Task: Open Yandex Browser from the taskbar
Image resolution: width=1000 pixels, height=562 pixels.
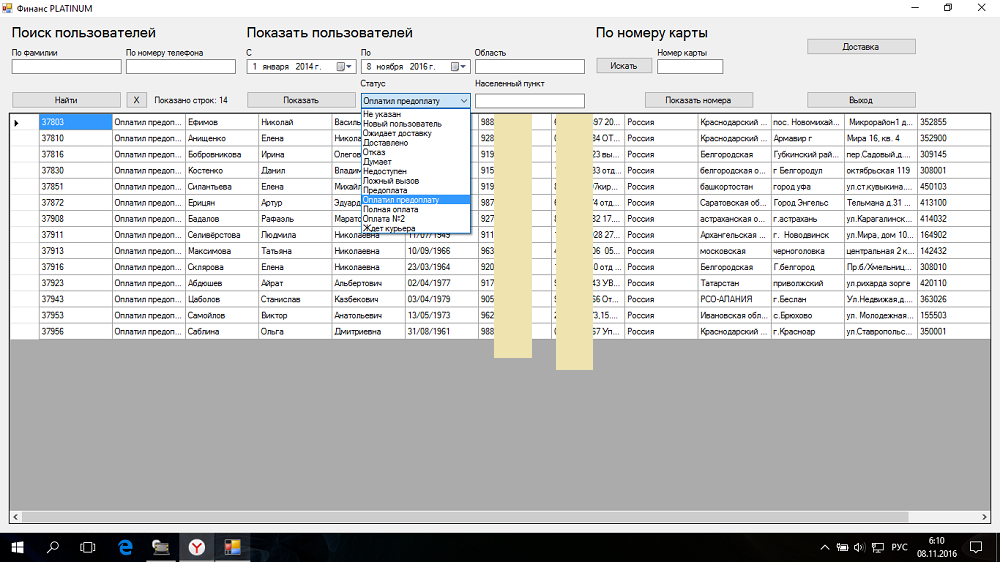Action: tap(198, 547)
